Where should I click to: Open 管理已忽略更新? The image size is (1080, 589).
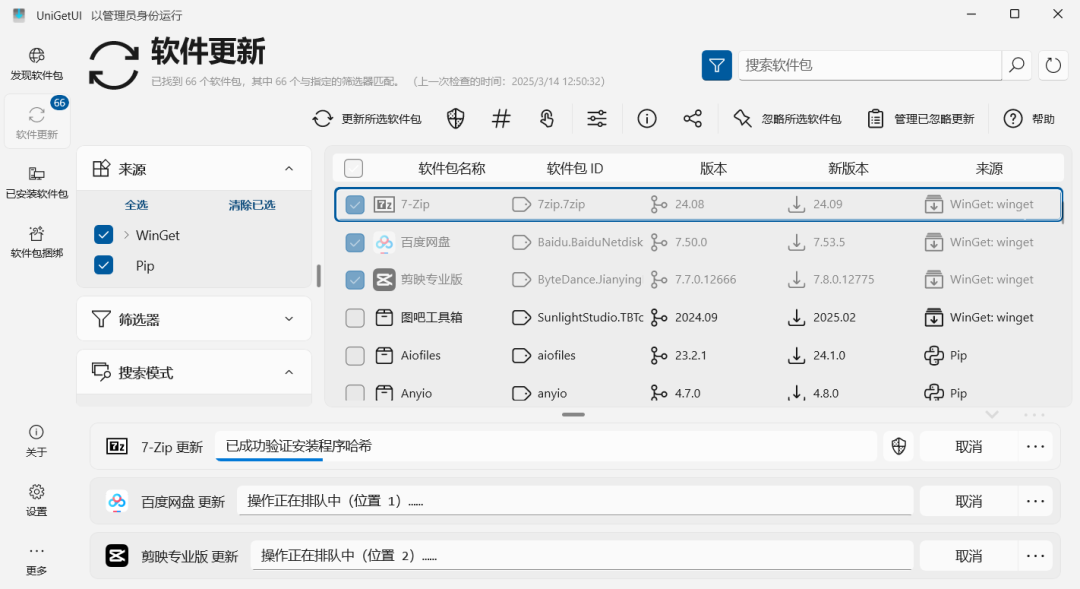pos(921,118)
